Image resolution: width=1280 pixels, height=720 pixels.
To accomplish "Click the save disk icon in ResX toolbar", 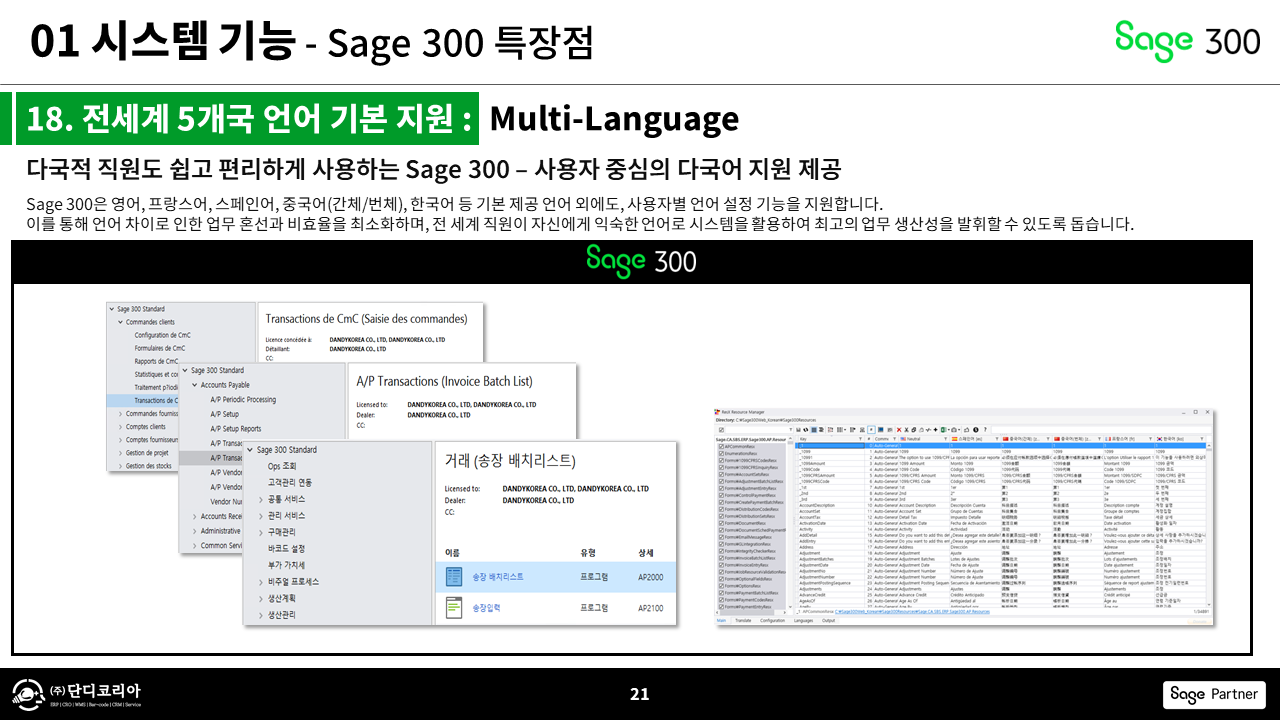I will (798, 430).
